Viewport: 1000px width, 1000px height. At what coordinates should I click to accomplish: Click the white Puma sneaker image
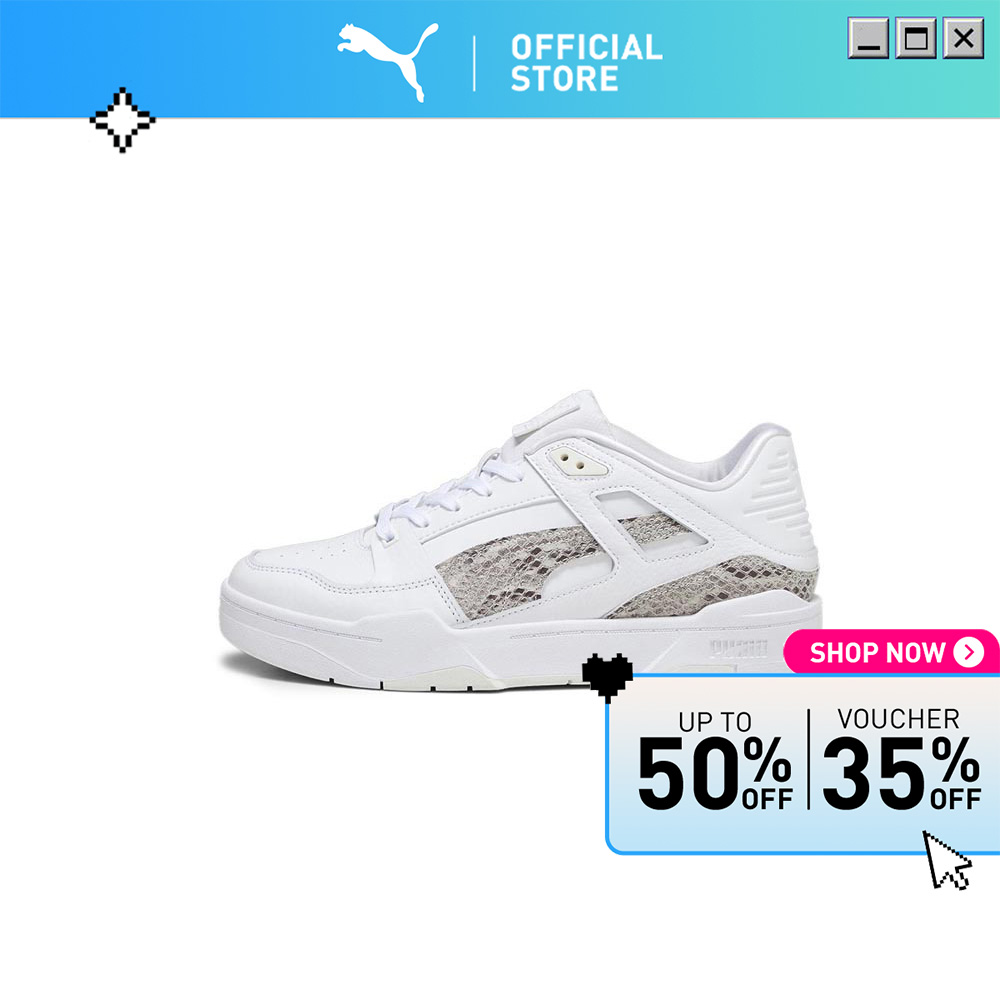point(521,541)
